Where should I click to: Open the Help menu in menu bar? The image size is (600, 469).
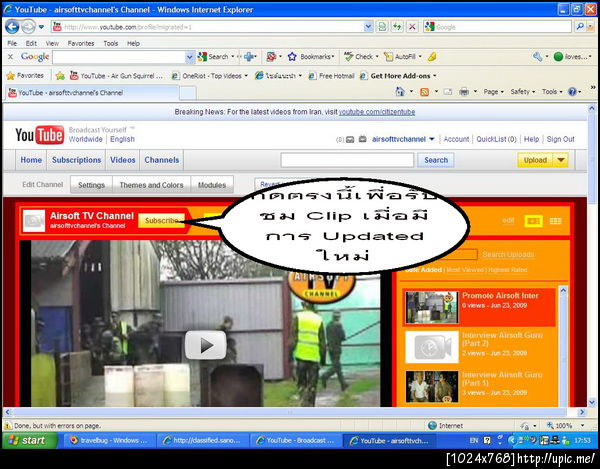(x=134, y=43)
